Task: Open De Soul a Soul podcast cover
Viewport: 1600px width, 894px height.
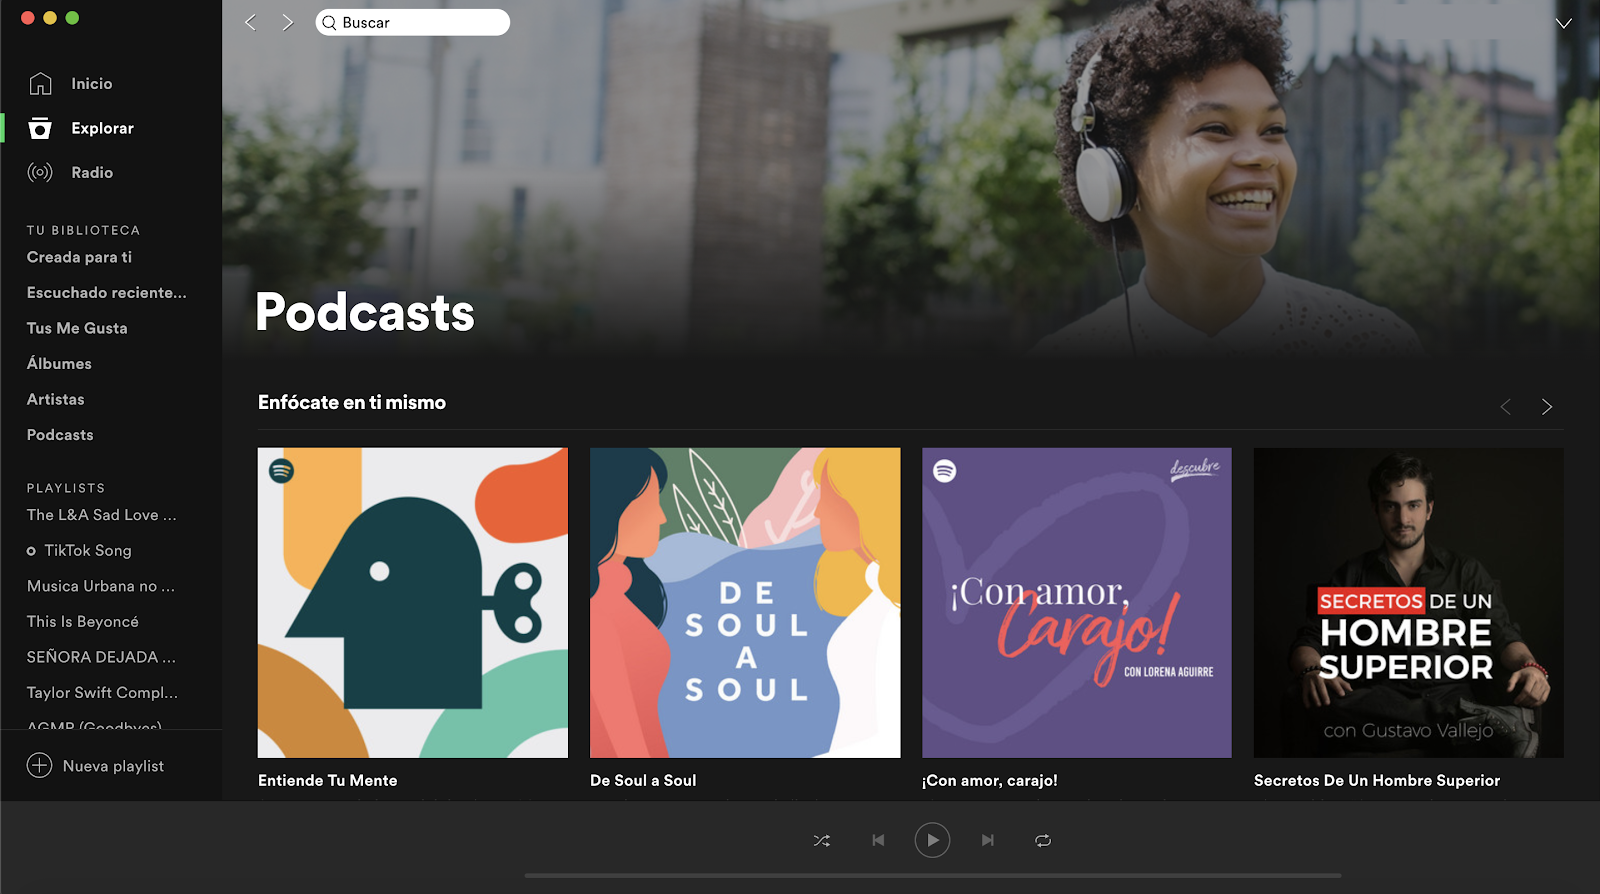Action: [745, 603]
